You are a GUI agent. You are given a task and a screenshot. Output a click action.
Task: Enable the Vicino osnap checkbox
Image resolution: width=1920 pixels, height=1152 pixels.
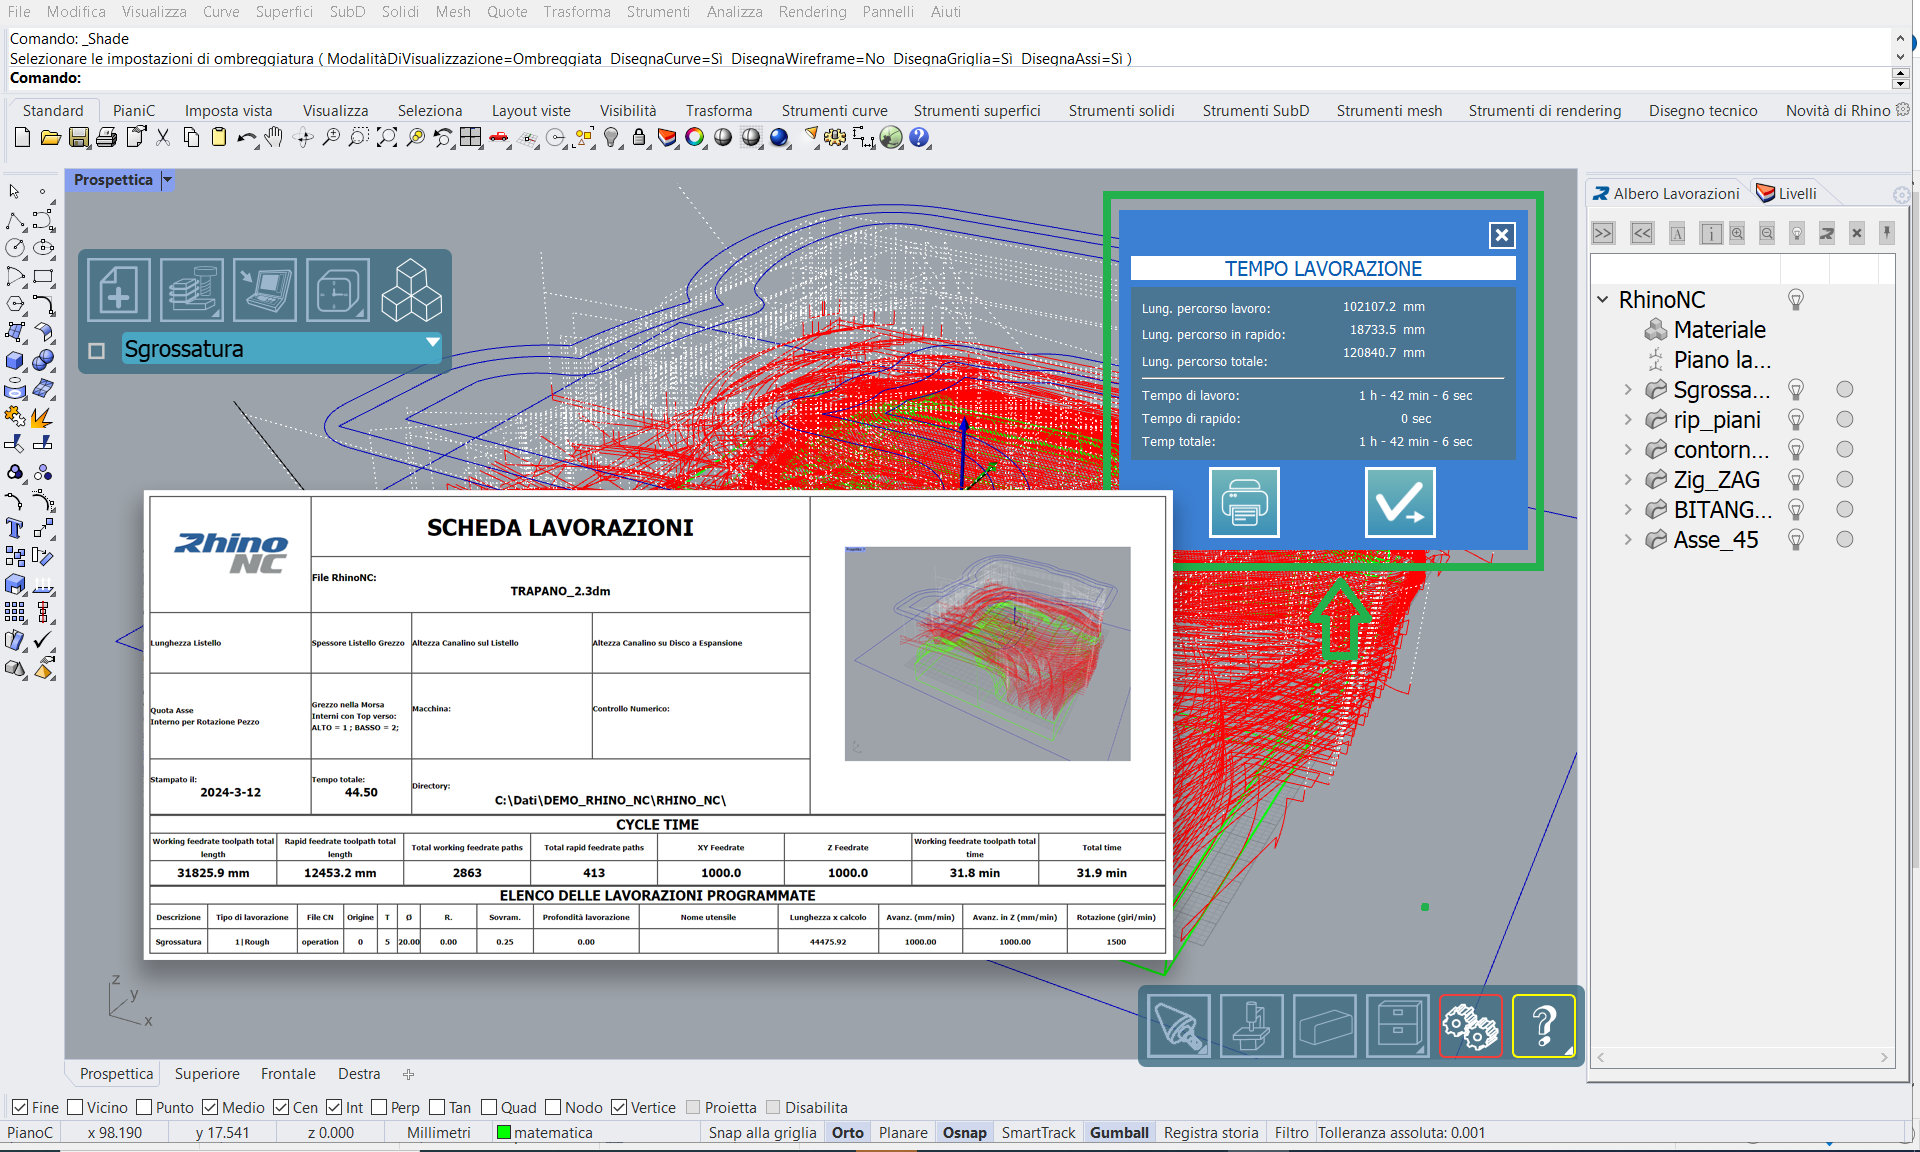point(75,1107)
